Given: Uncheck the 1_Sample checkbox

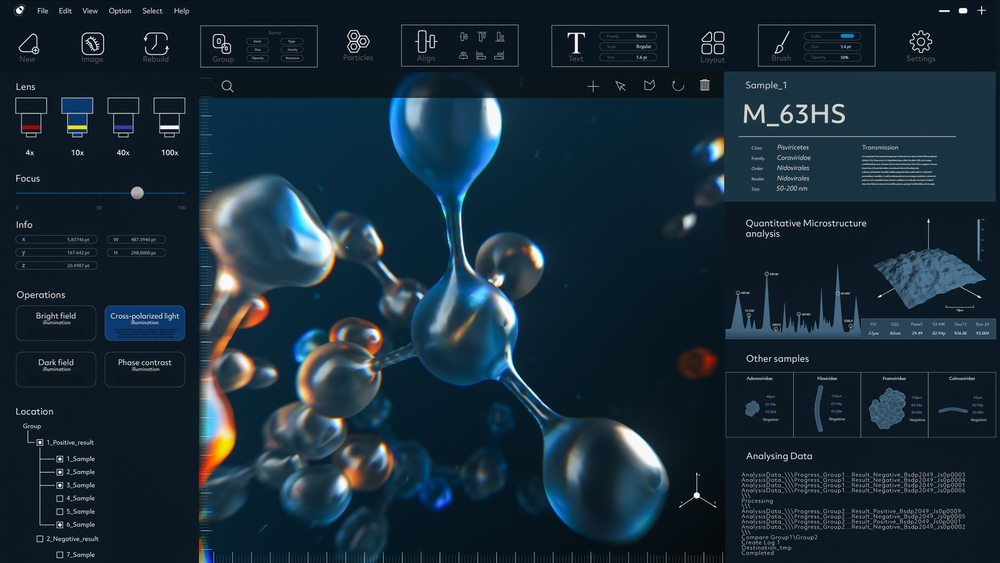Looking at the screenshot, I should click(x=60, y=459).
